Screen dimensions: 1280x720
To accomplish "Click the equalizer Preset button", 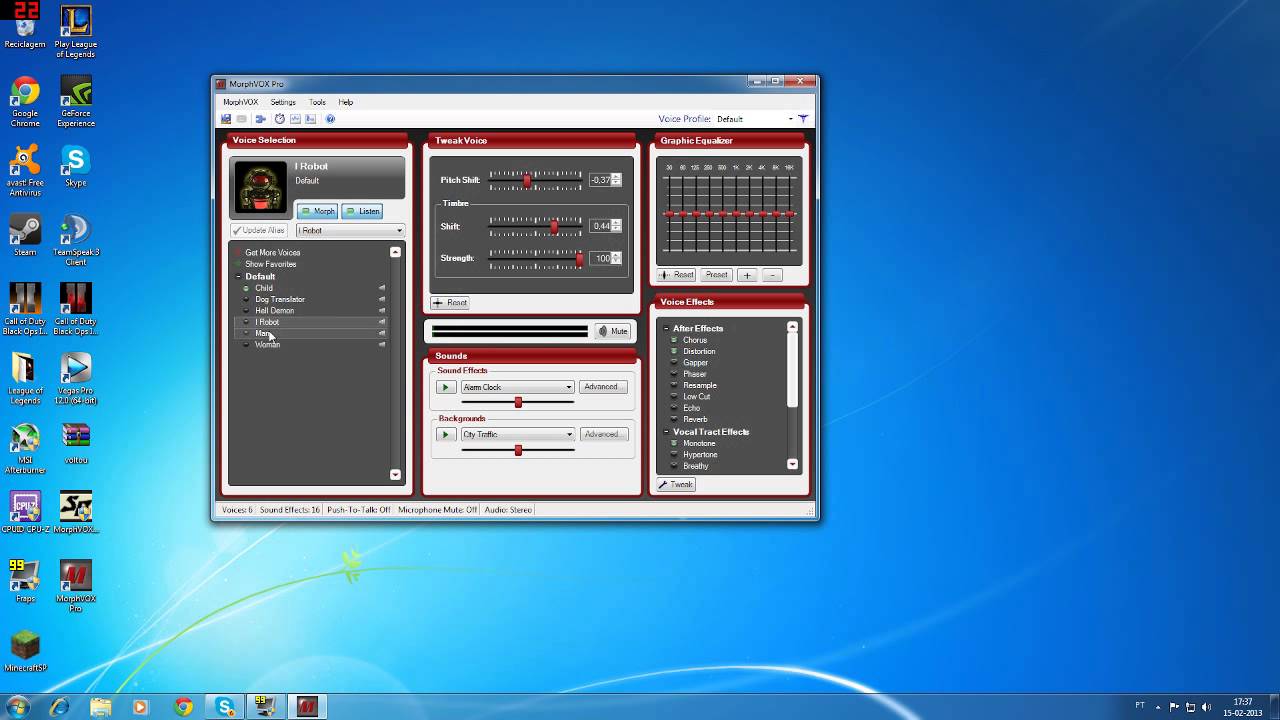I will [717, 275].
